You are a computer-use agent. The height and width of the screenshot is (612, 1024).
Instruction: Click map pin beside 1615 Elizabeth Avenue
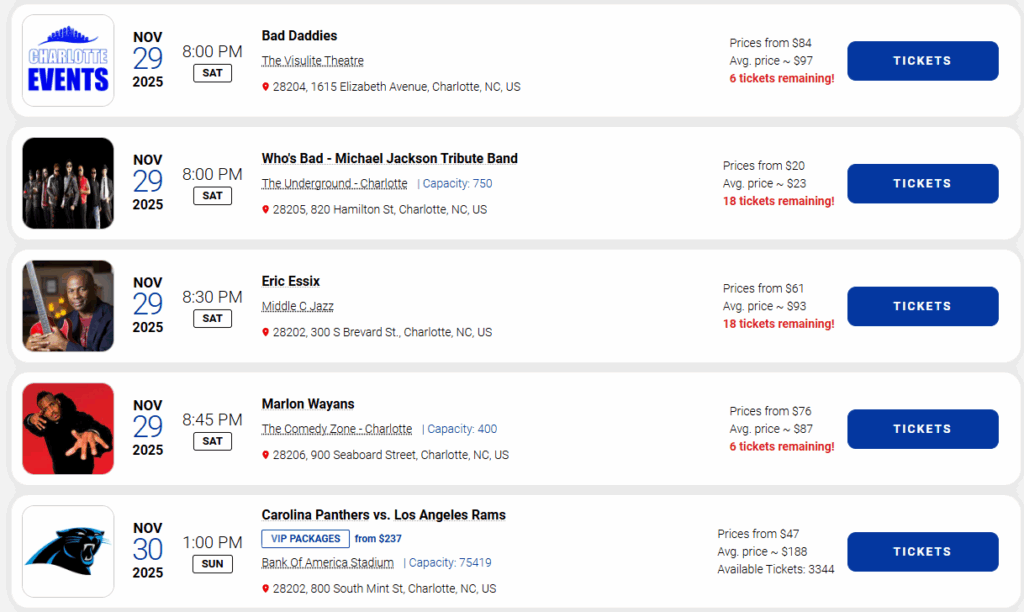point(266,87)
